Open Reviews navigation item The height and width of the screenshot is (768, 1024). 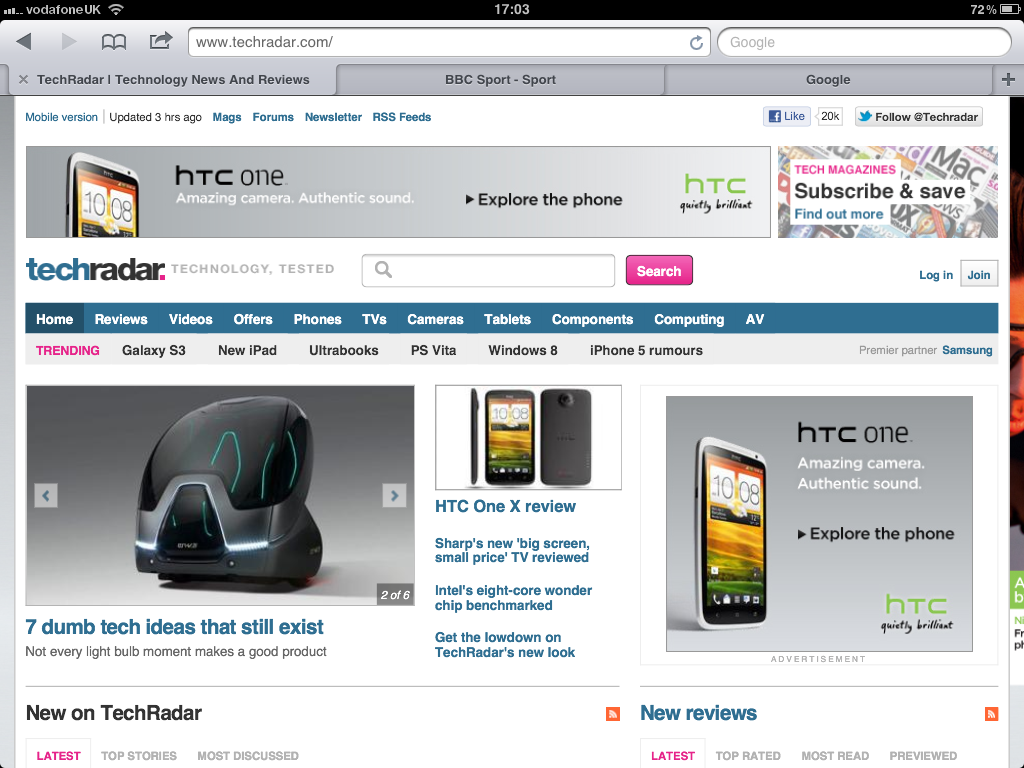coord(121,319)
